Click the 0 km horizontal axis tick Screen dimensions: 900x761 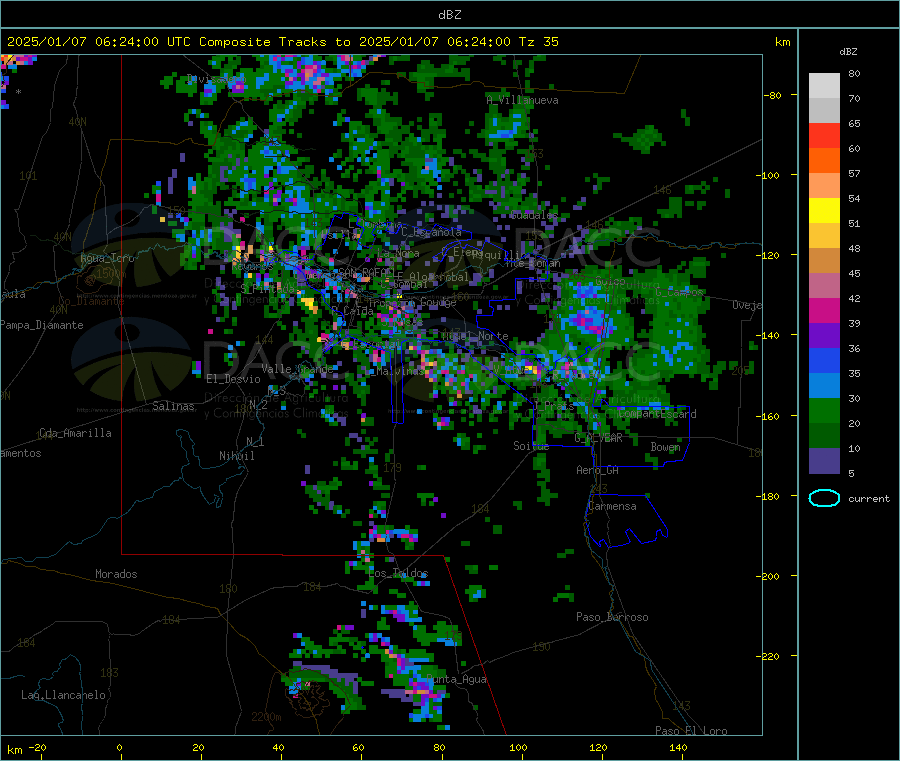pyautogui.click(x=119, y=747)
